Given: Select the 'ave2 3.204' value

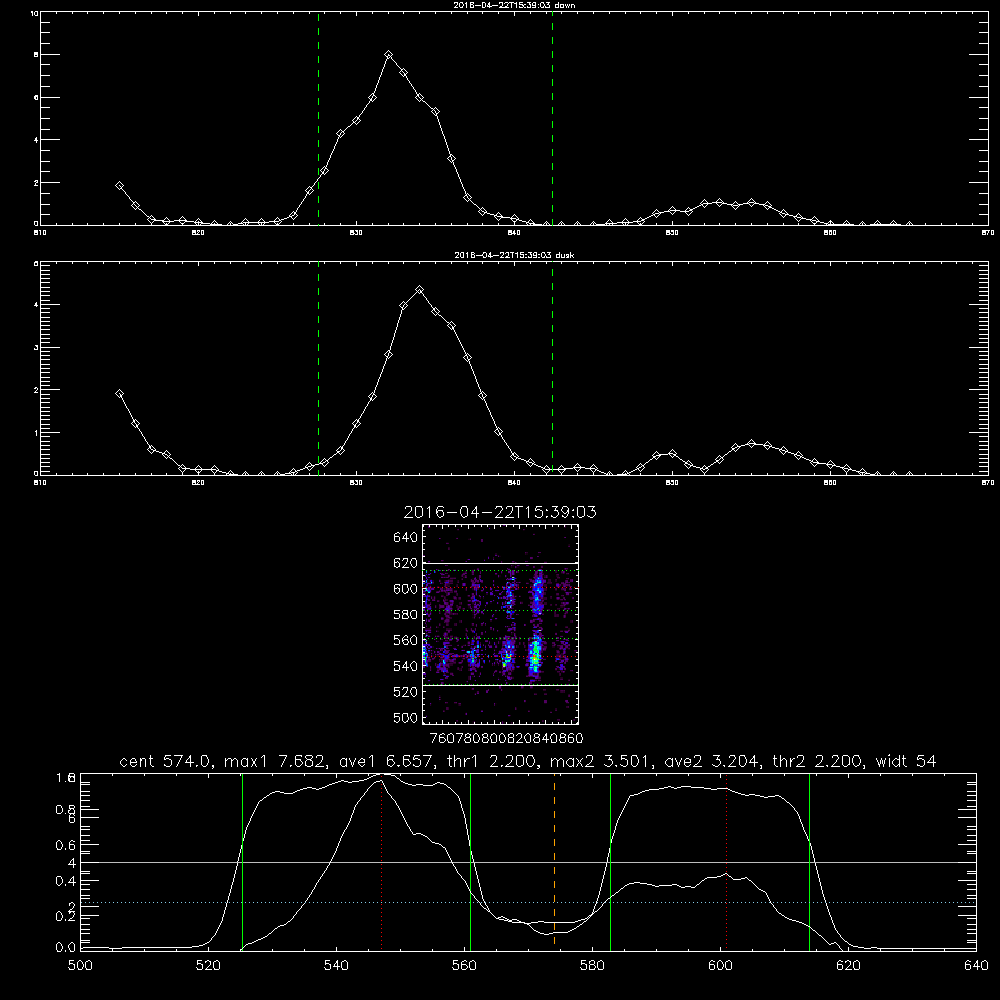Looking at the screenshot, I should 712,761.
